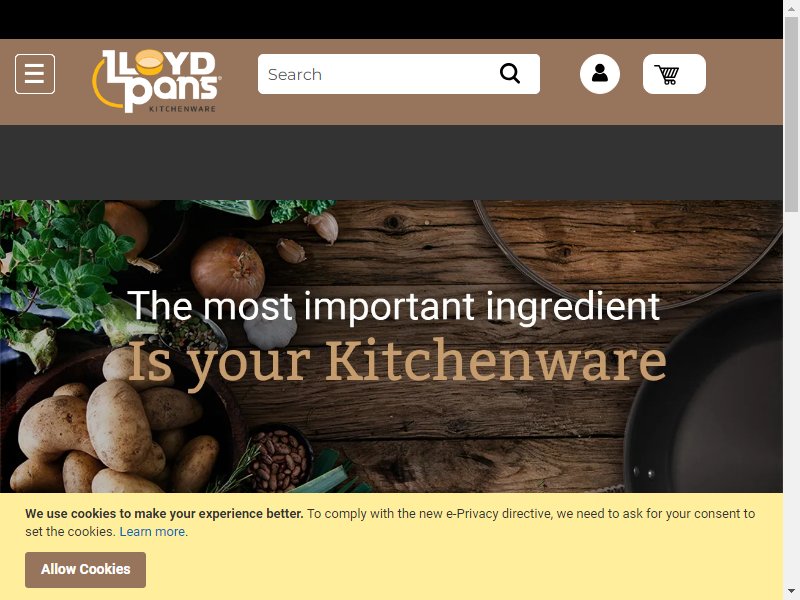Viewport: 800px width, 600px height.
Task: Open the user account icon
Action: click(x=599, y=74)
